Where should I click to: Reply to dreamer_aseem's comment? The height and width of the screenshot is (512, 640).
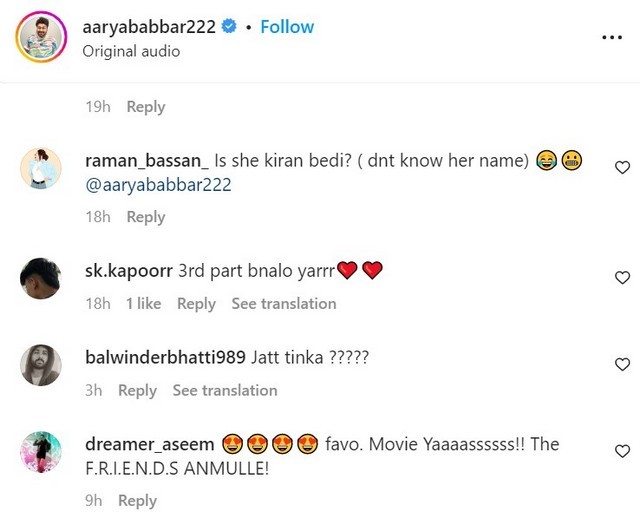(x=137, y=501)
